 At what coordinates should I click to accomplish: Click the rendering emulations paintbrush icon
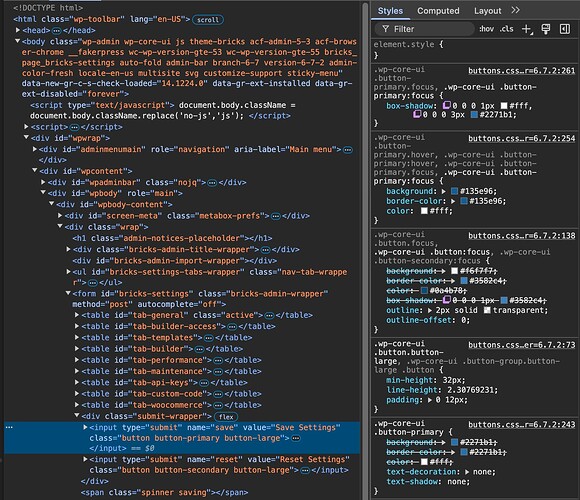coord(546,29)
